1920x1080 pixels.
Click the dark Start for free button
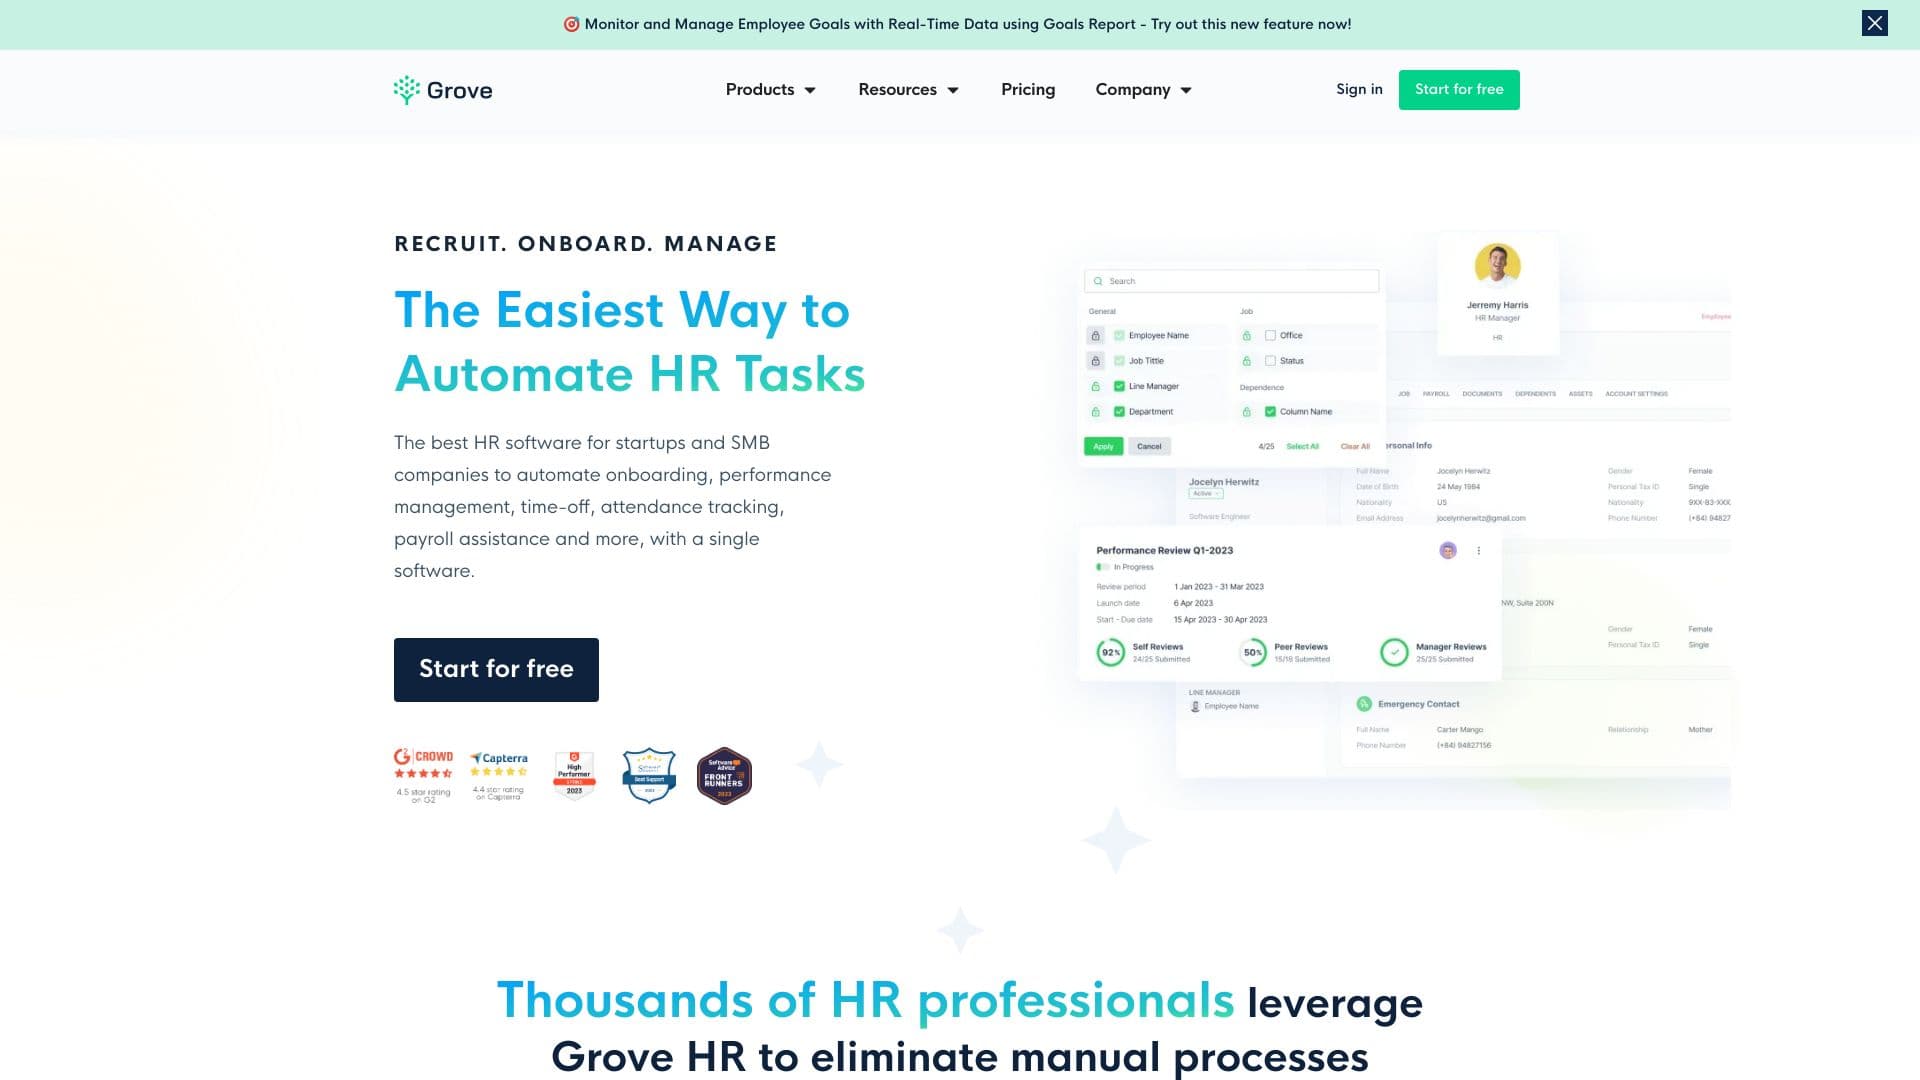pos(496,669)
